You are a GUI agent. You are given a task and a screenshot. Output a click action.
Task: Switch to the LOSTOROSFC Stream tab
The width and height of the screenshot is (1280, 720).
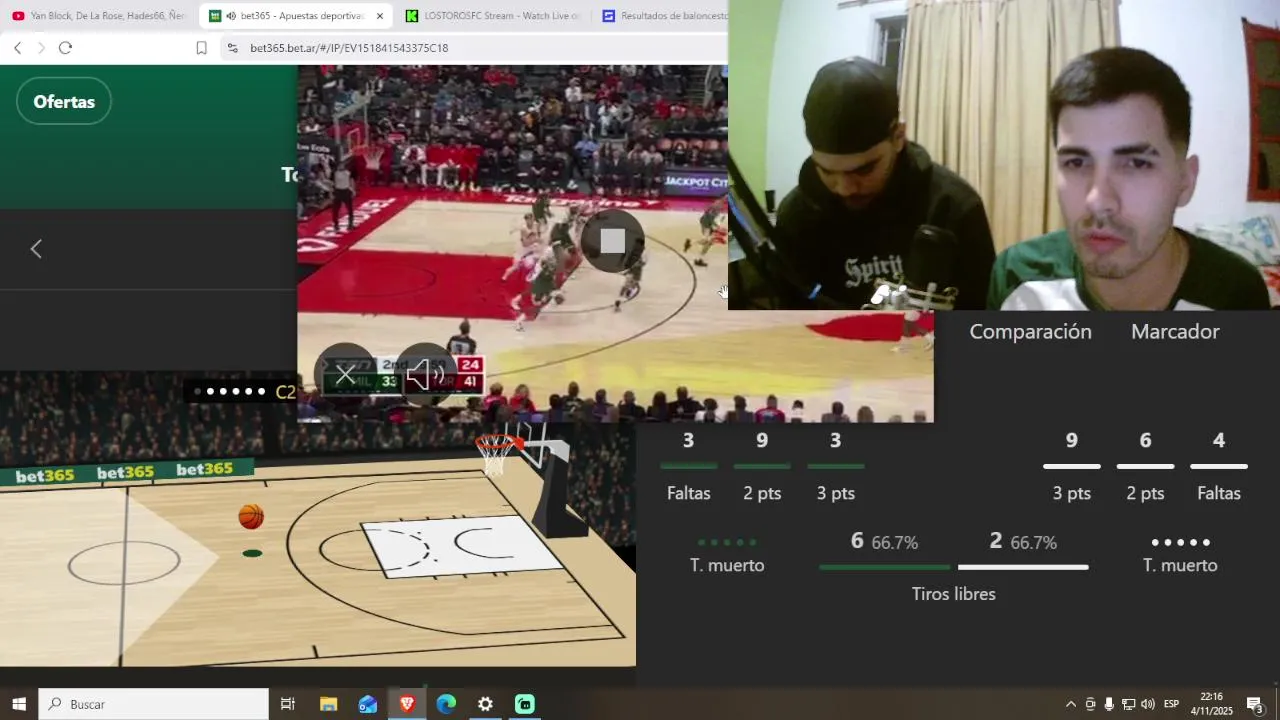pos(494,16)
